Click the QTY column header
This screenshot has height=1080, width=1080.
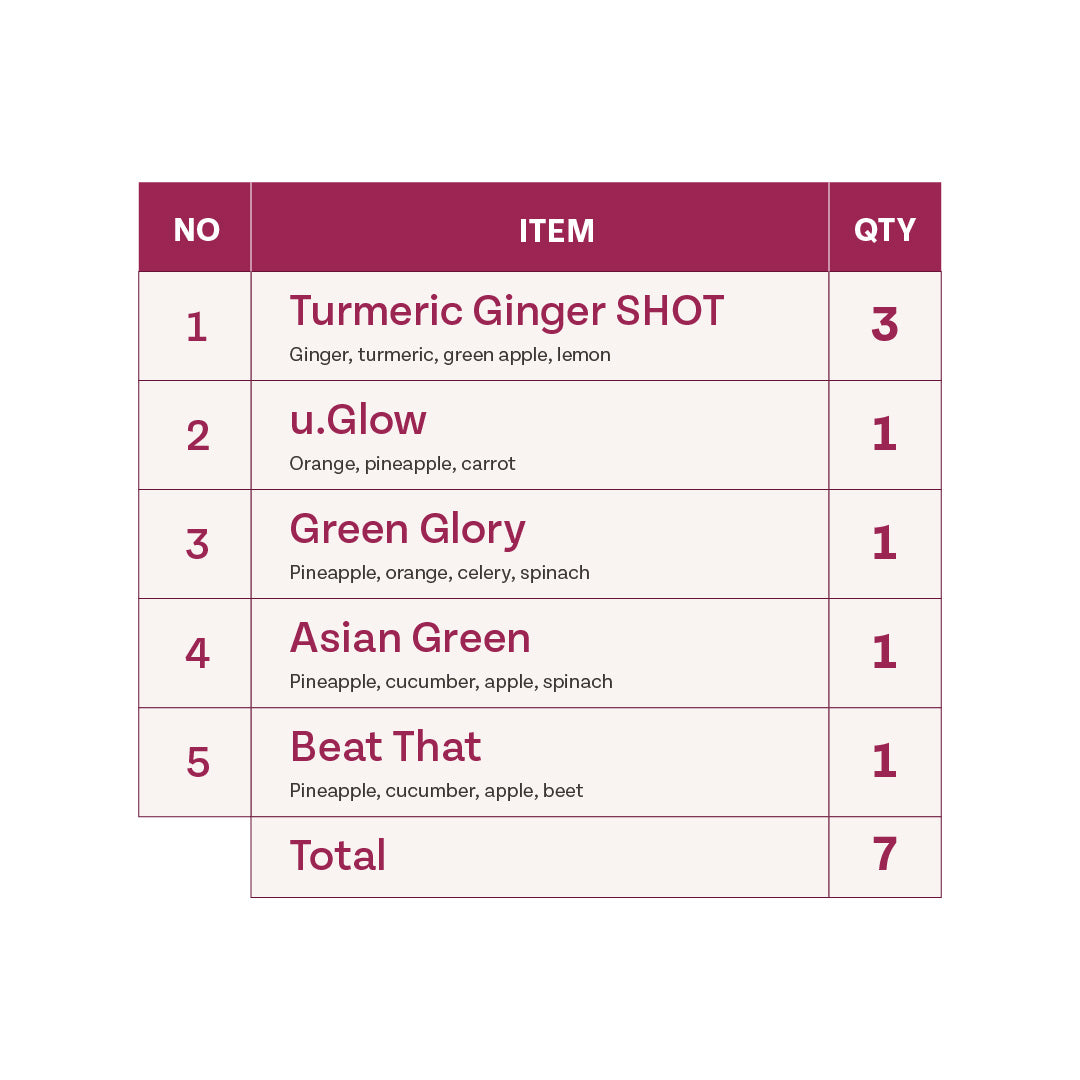[x=885, y=230]
